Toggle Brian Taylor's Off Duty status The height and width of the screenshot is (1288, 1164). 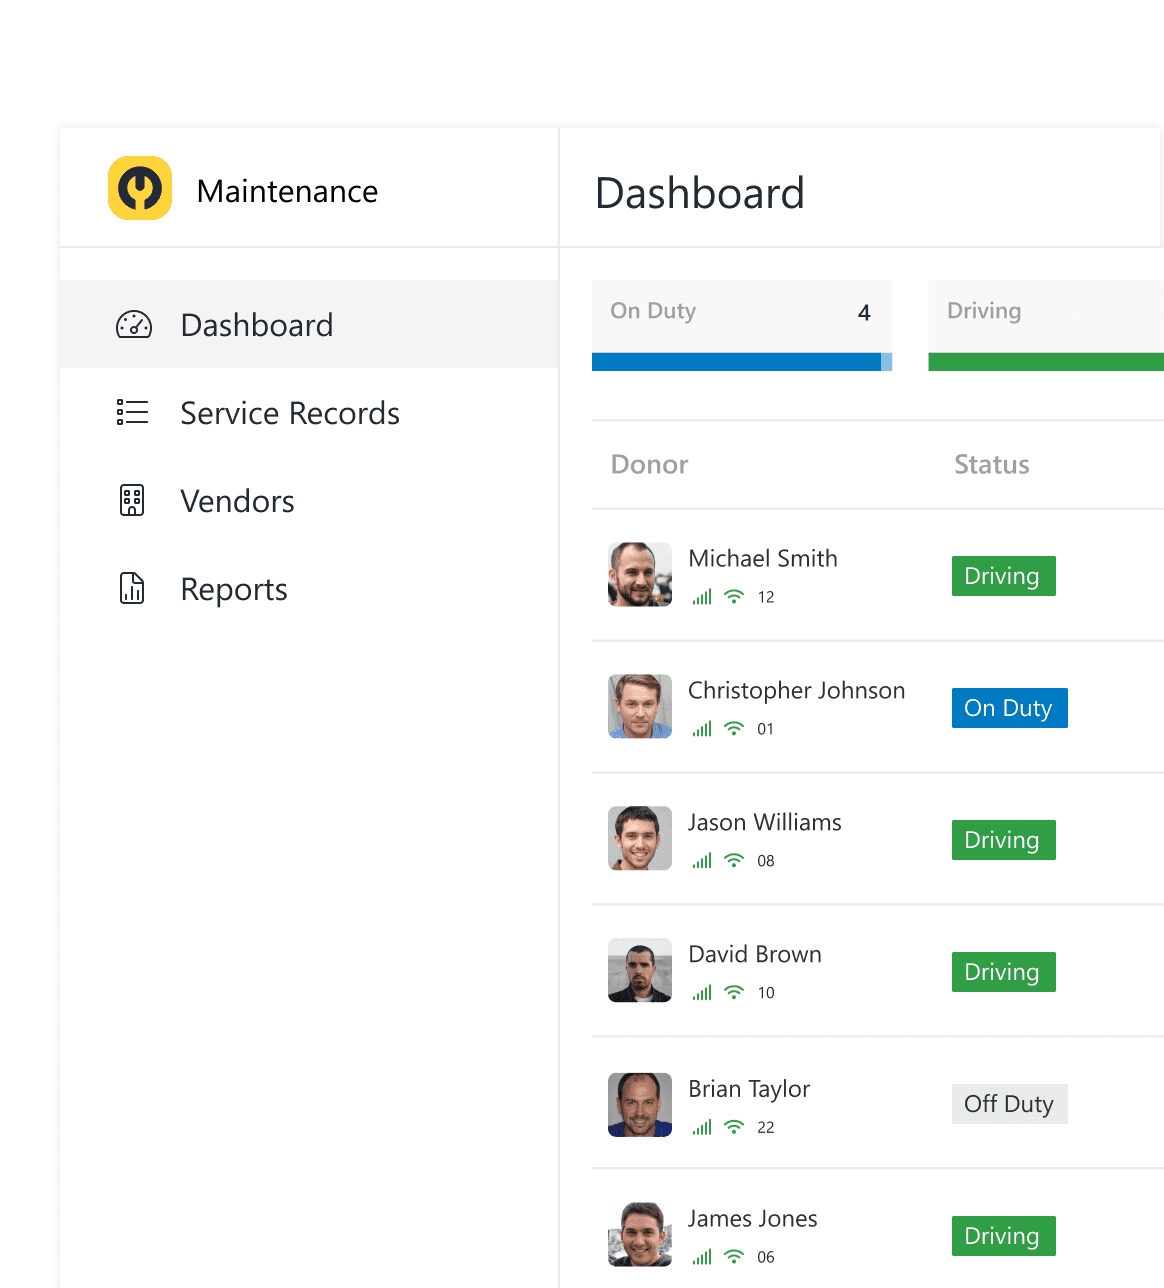(1009, 1103)
